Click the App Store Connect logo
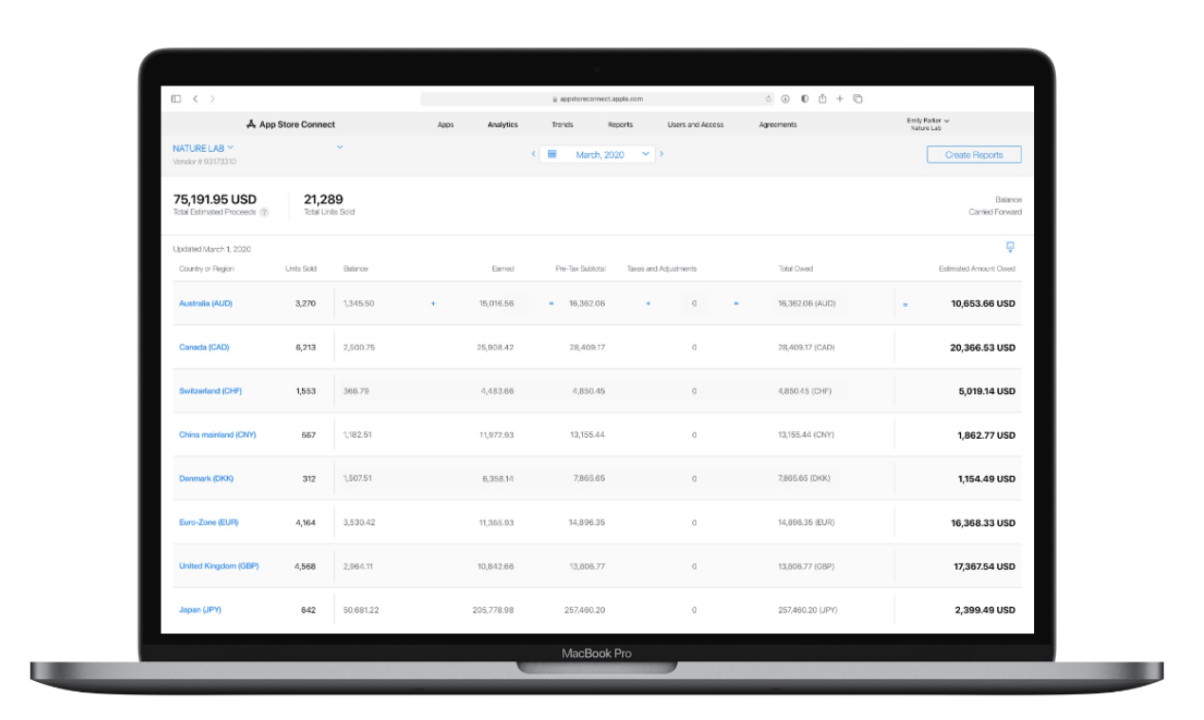 [291, 125]
